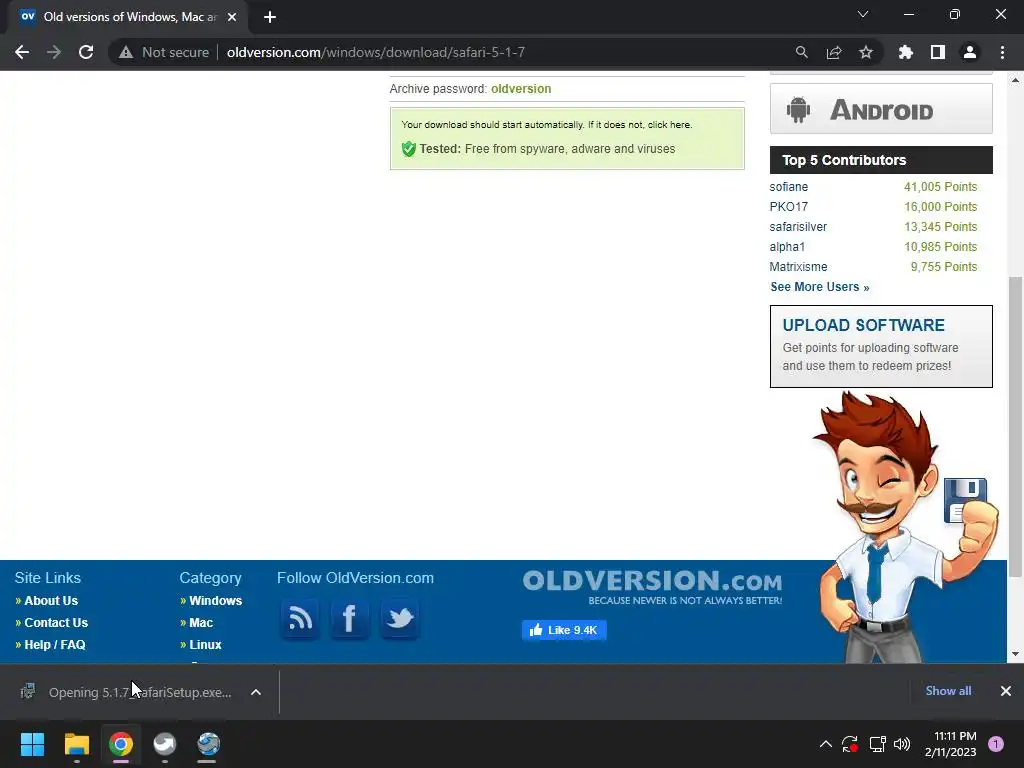Click the scrollbar down arrow

click(x=1015, y=654)
